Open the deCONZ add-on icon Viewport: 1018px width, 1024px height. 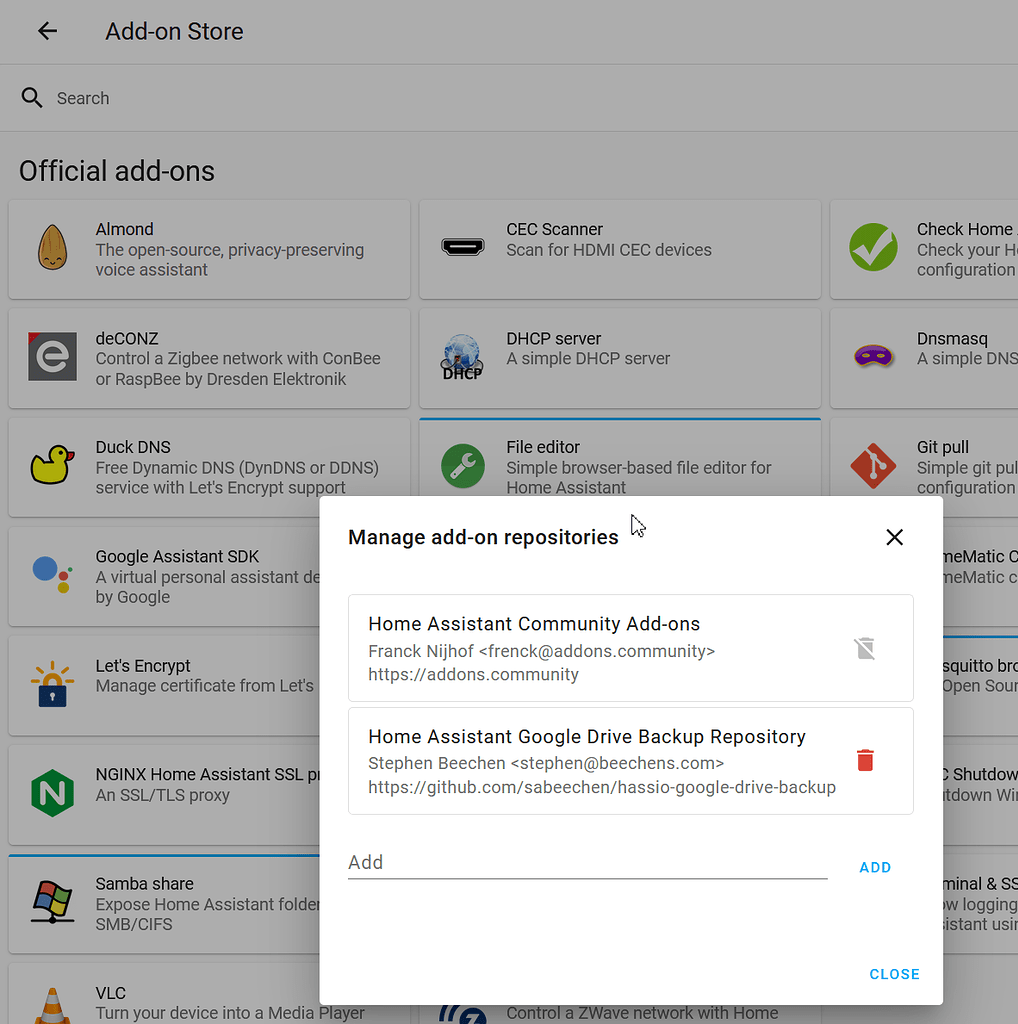tap(52, 357)
